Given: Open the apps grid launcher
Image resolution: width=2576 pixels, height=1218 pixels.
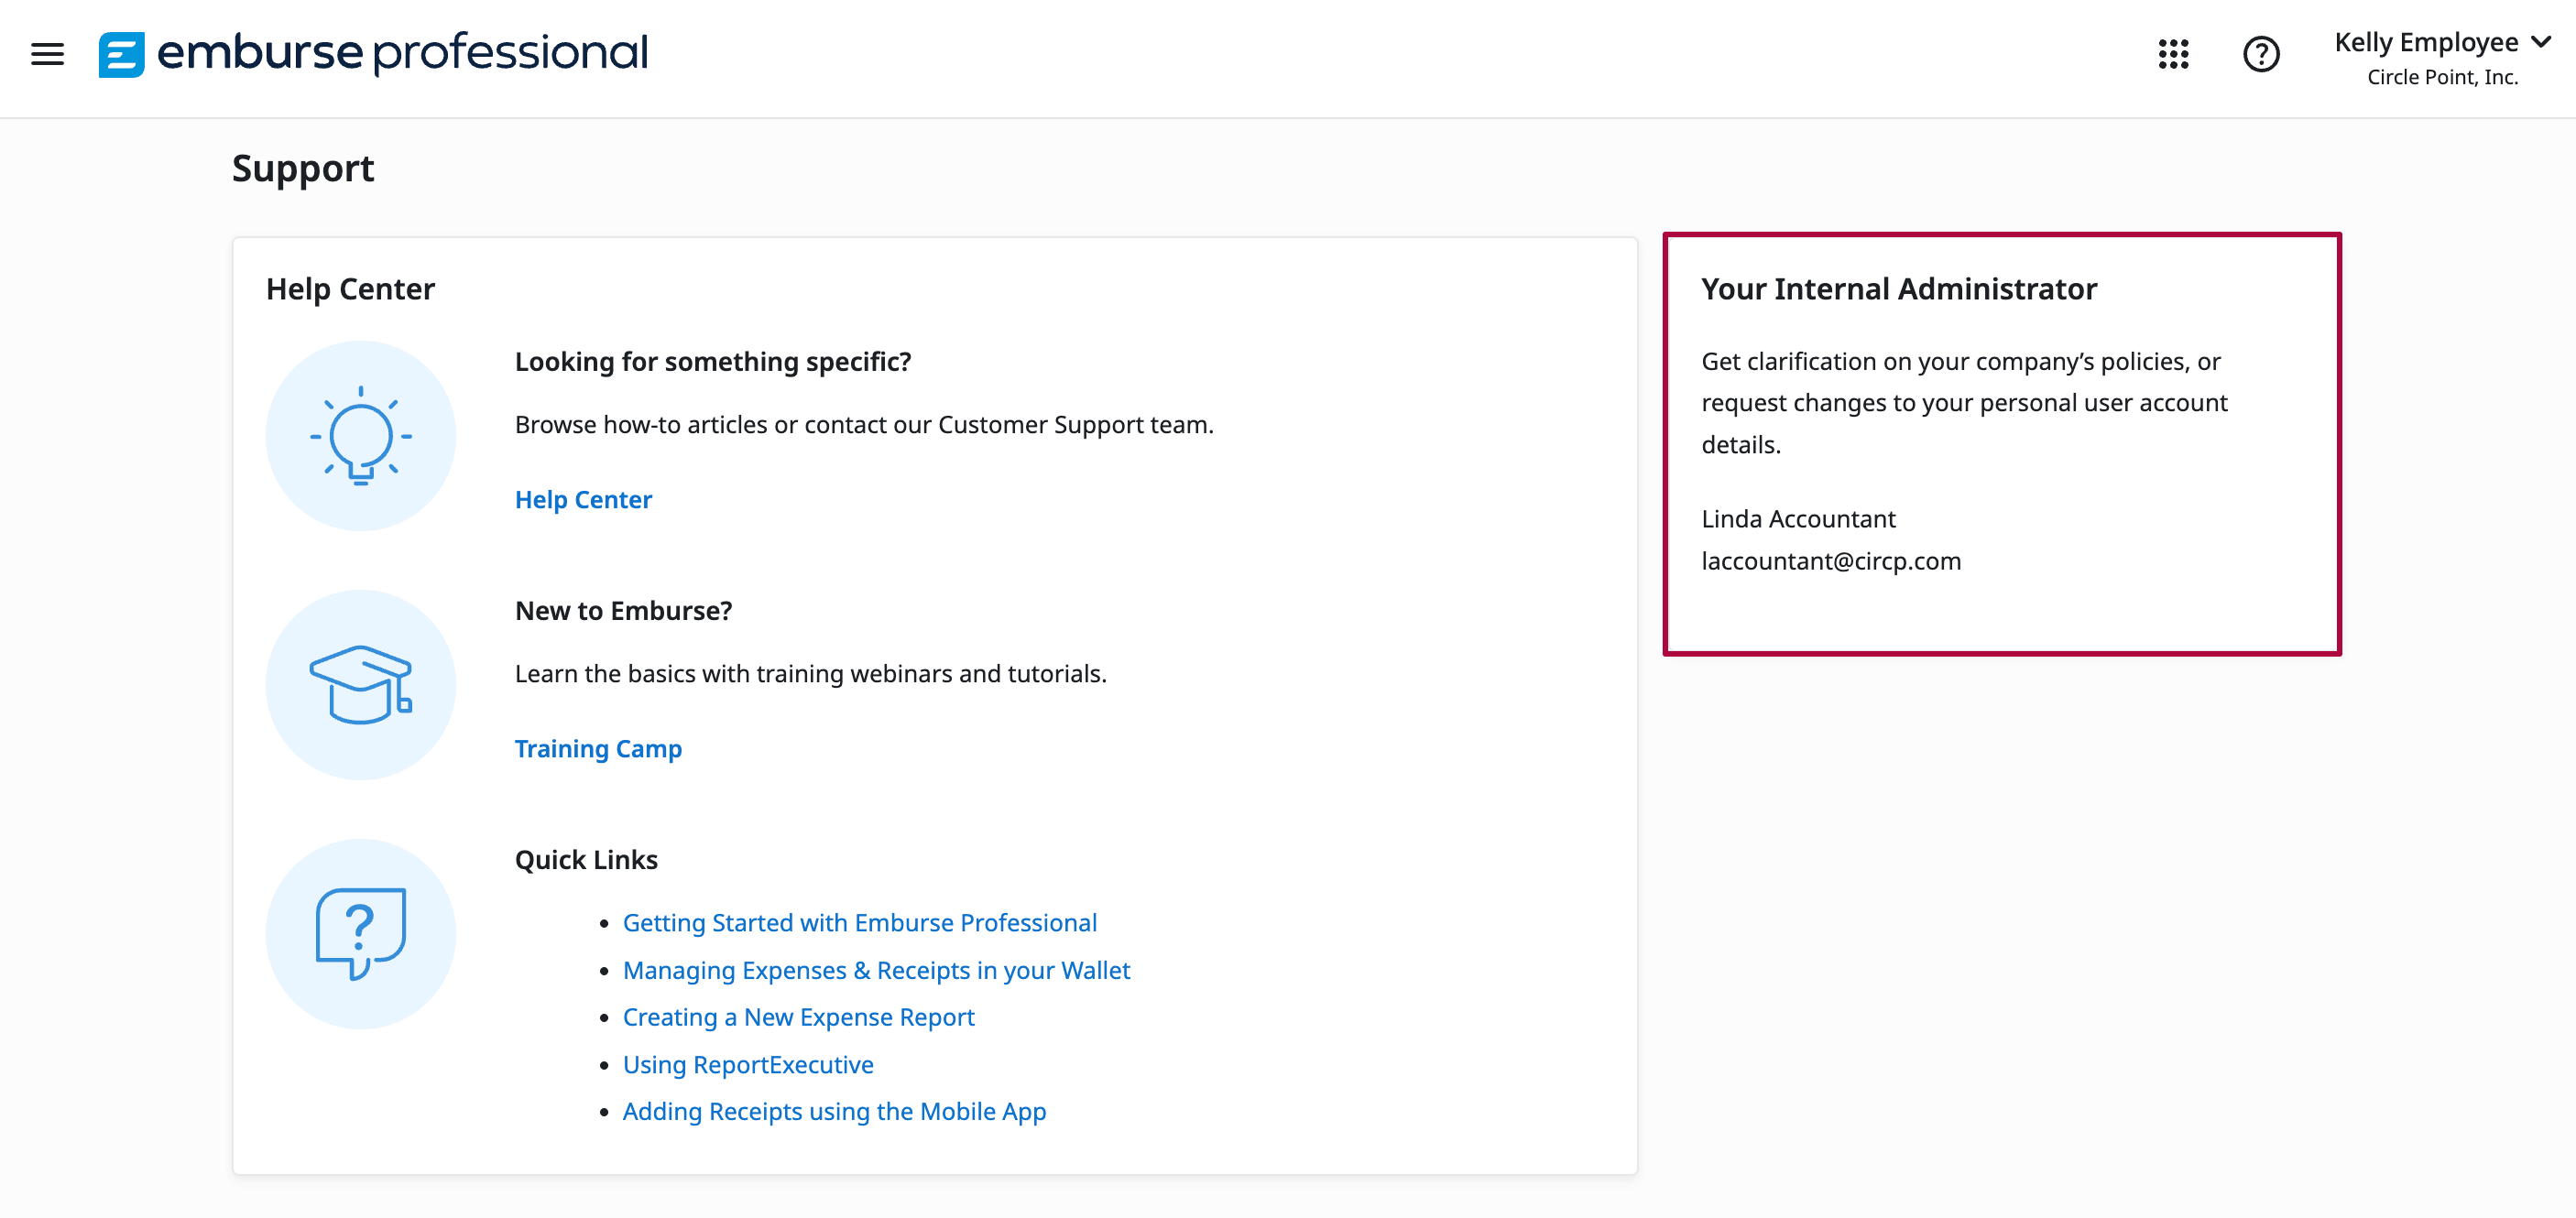Looking at the screenshot, I should point(2173,54).
